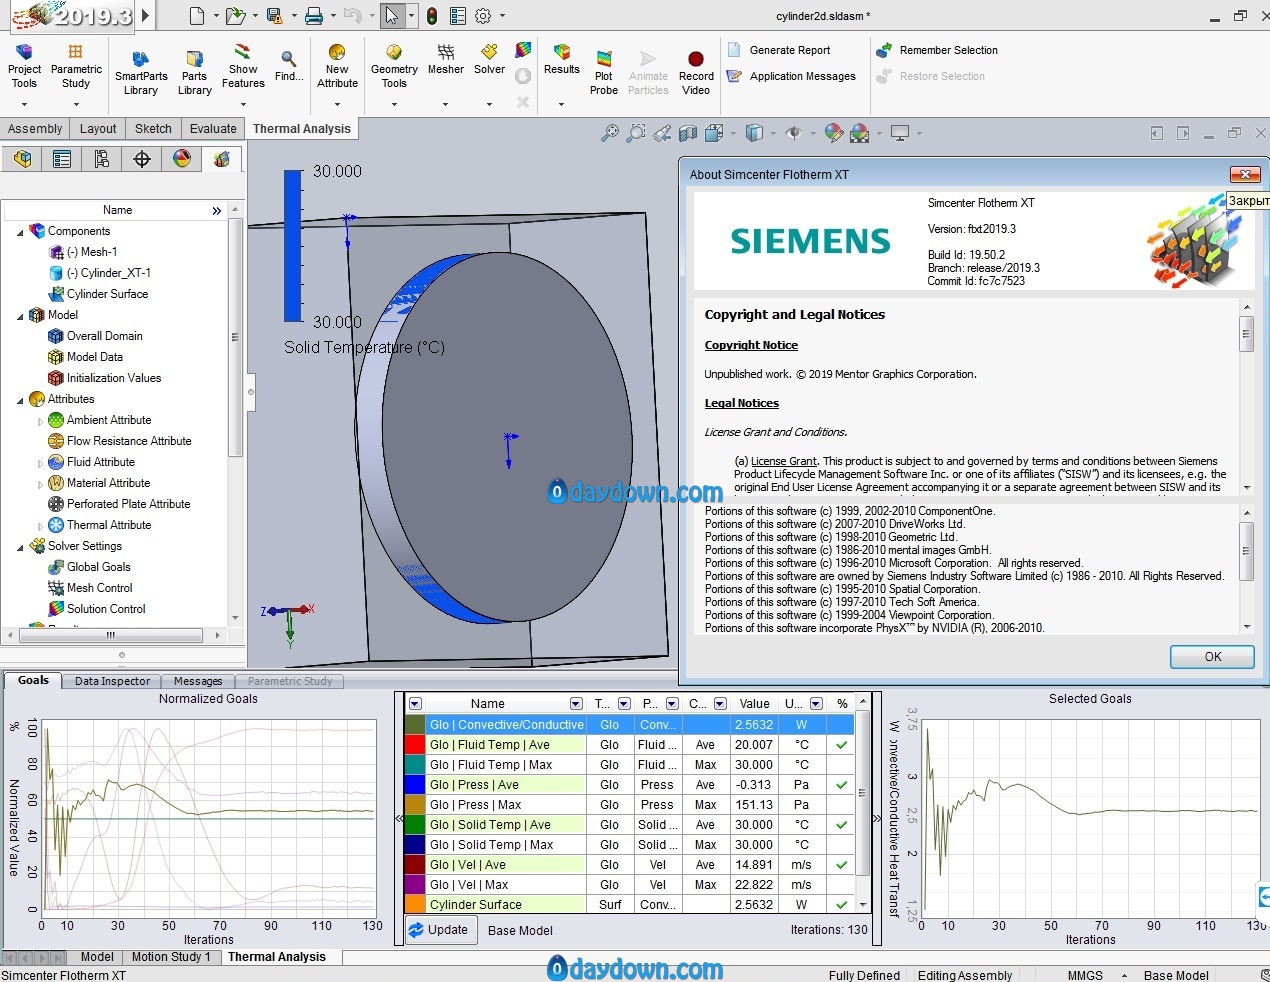
Task: Collapse the Components tree node
Action: (x=20, y=232)
